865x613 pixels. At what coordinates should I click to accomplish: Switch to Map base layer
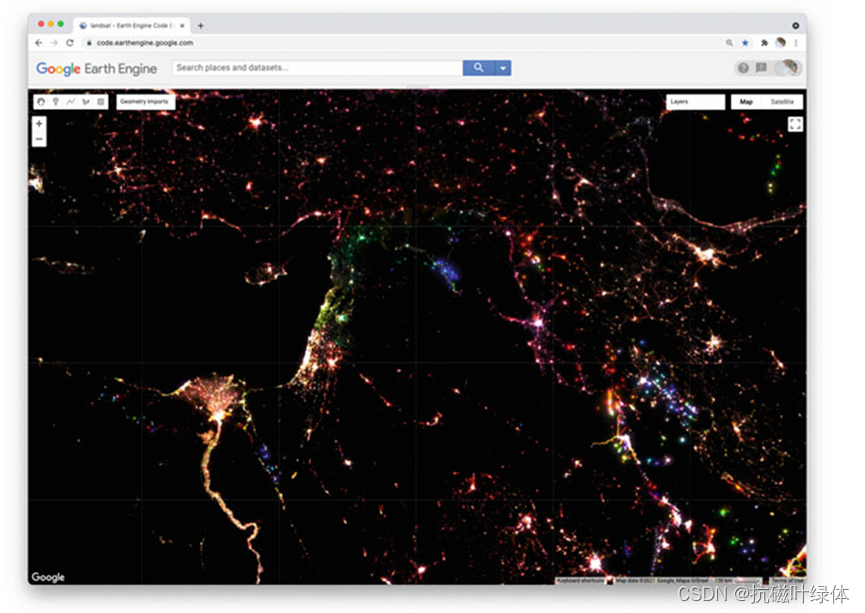coord(746,102)
